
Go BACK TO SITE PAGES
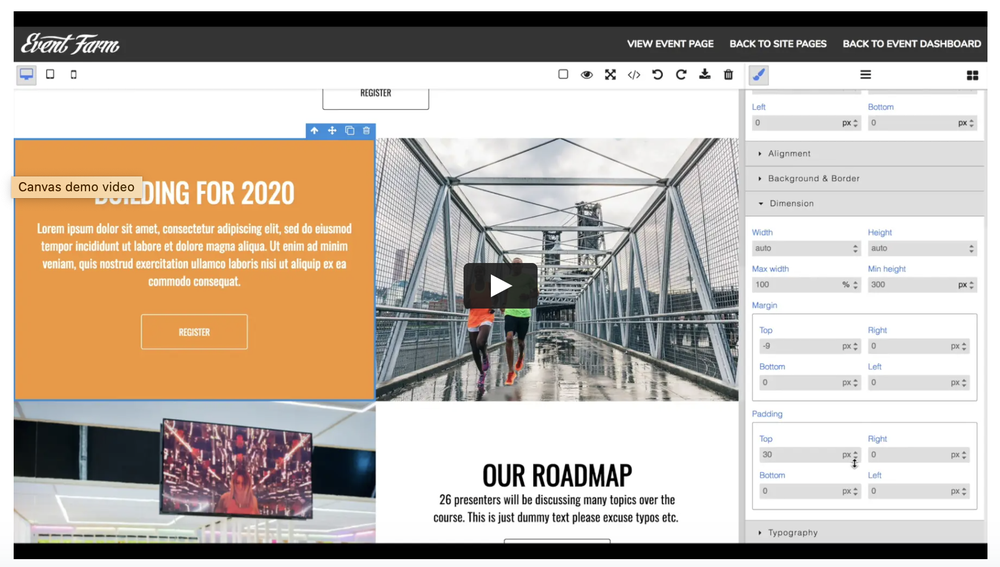(x=777, y=44)
